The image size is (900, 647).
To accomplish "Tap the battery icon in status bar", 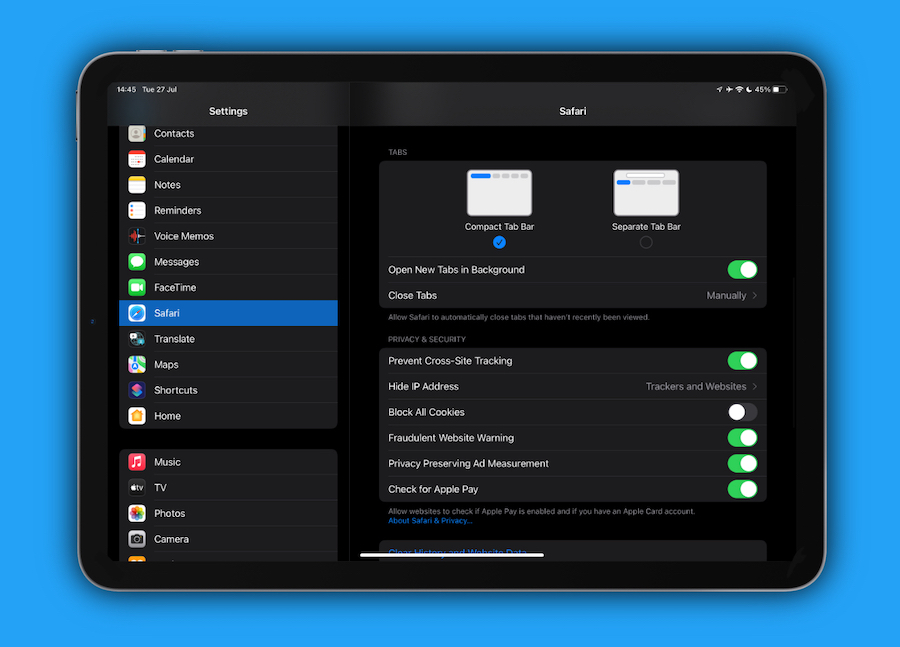I will tap(779, 90).
